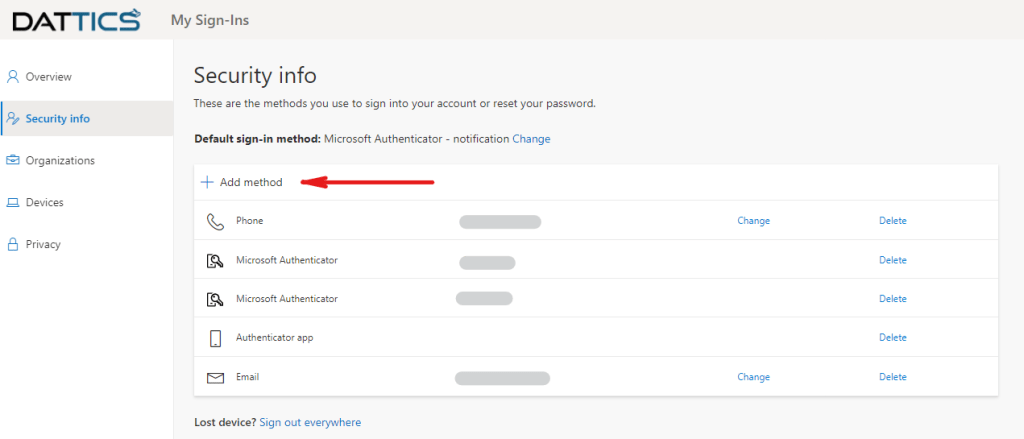Image resolution: width=1024 pixels, height=439 pixels.
Task: Go to the Organizations page
Action: (60, 160)
